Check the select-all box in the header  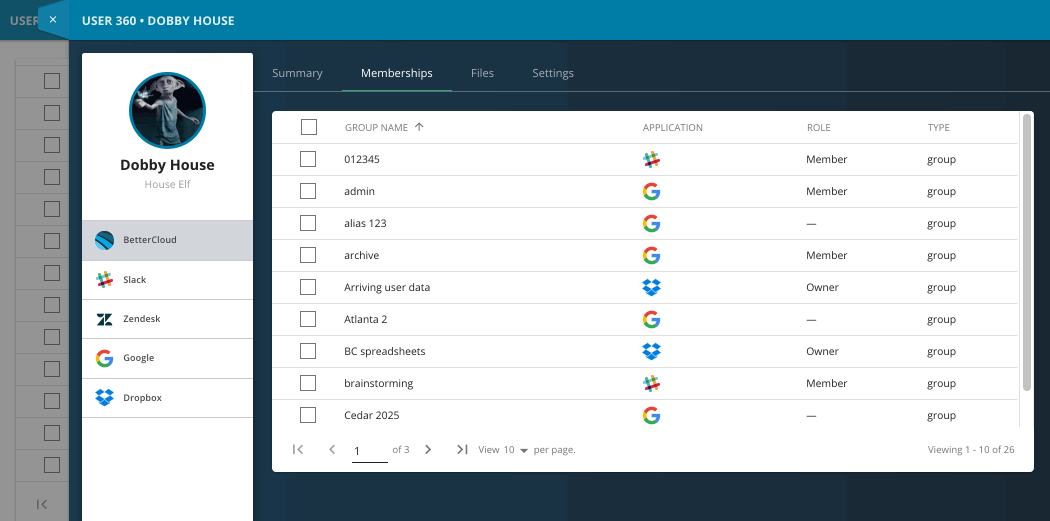pyautogui.click(x=309, y=127)
